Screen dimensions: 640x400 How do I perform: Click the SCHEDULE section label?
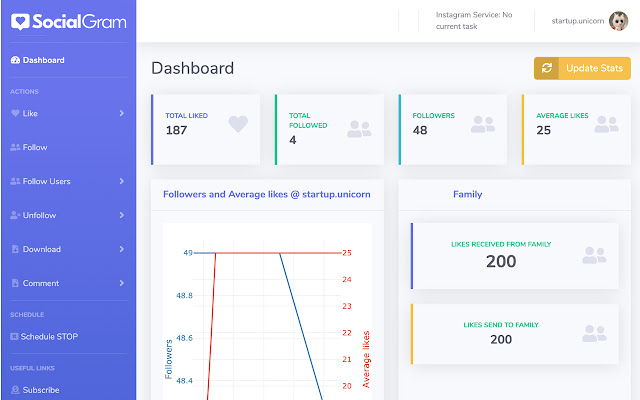click(27, 315)
